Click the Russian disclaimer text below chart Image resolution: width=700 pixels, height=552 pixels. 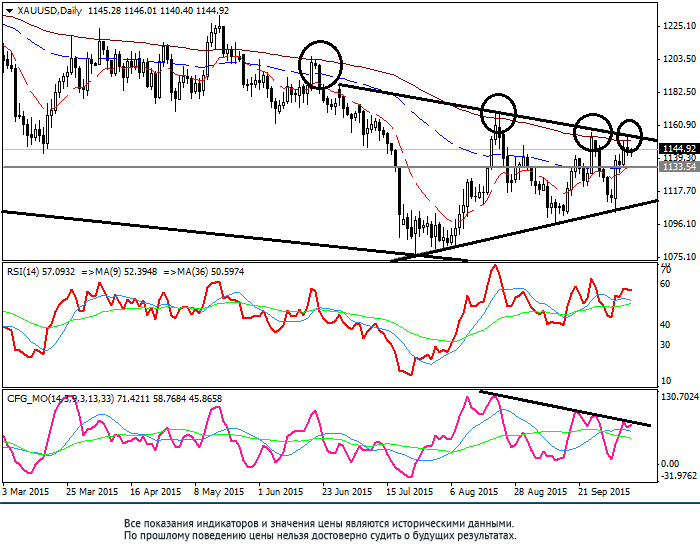point(320,529)
